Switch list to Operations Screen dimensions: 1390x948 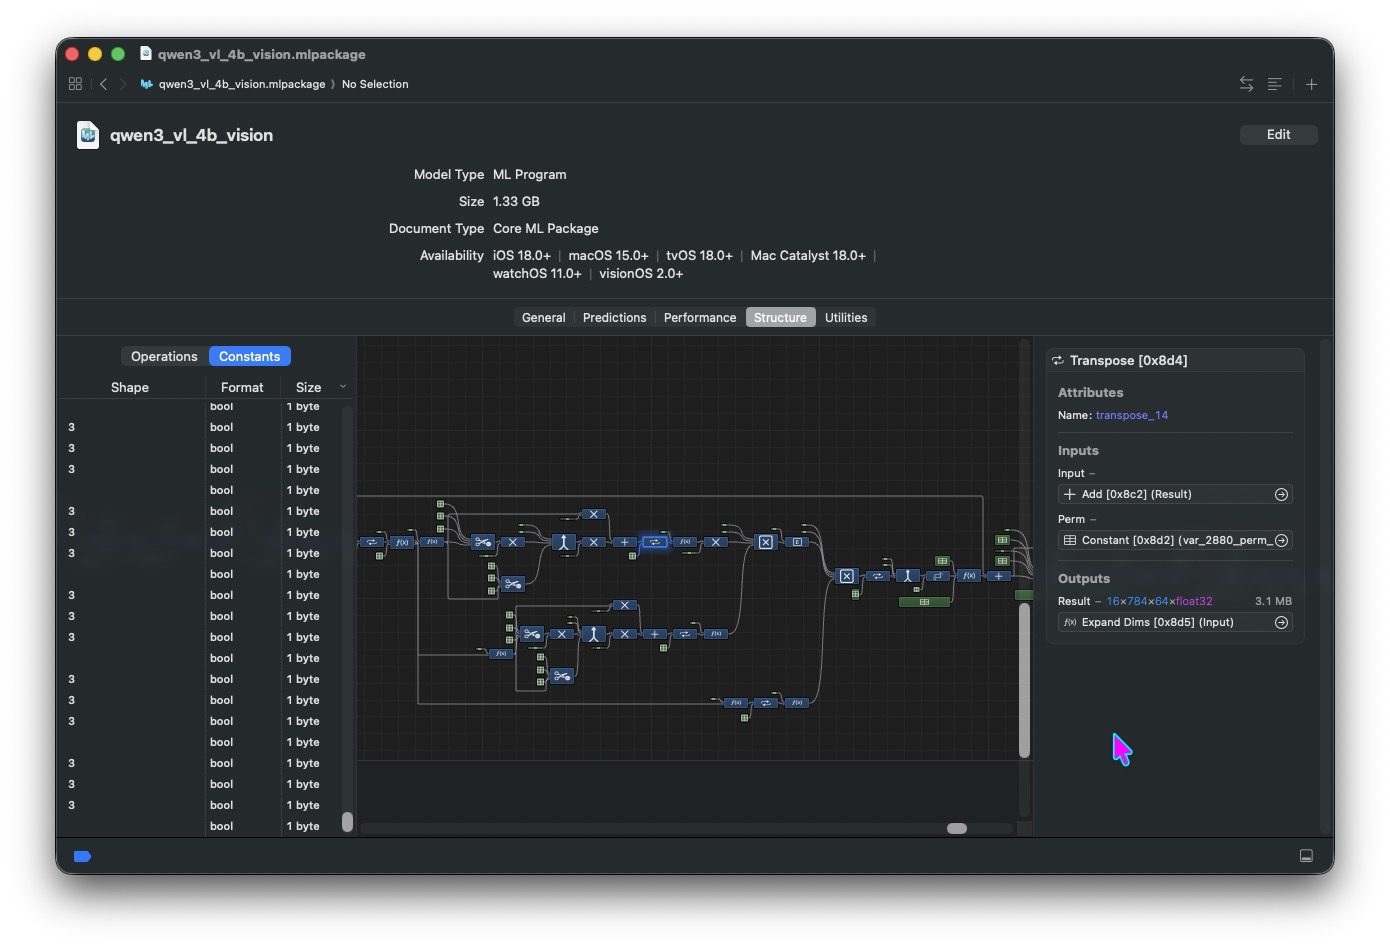click(x=164, y=356)
